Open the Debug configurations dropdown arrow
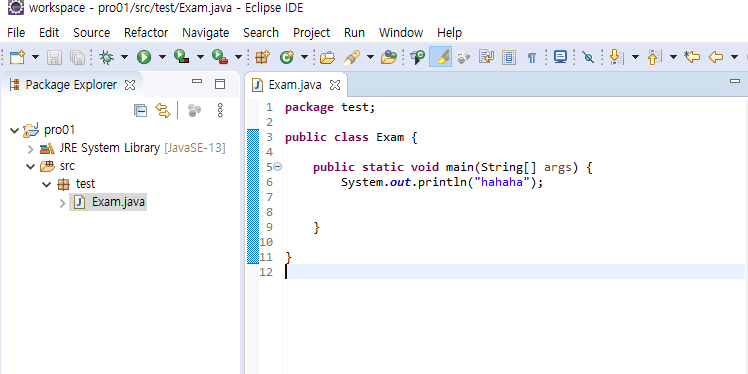 (x=124, y=58)
